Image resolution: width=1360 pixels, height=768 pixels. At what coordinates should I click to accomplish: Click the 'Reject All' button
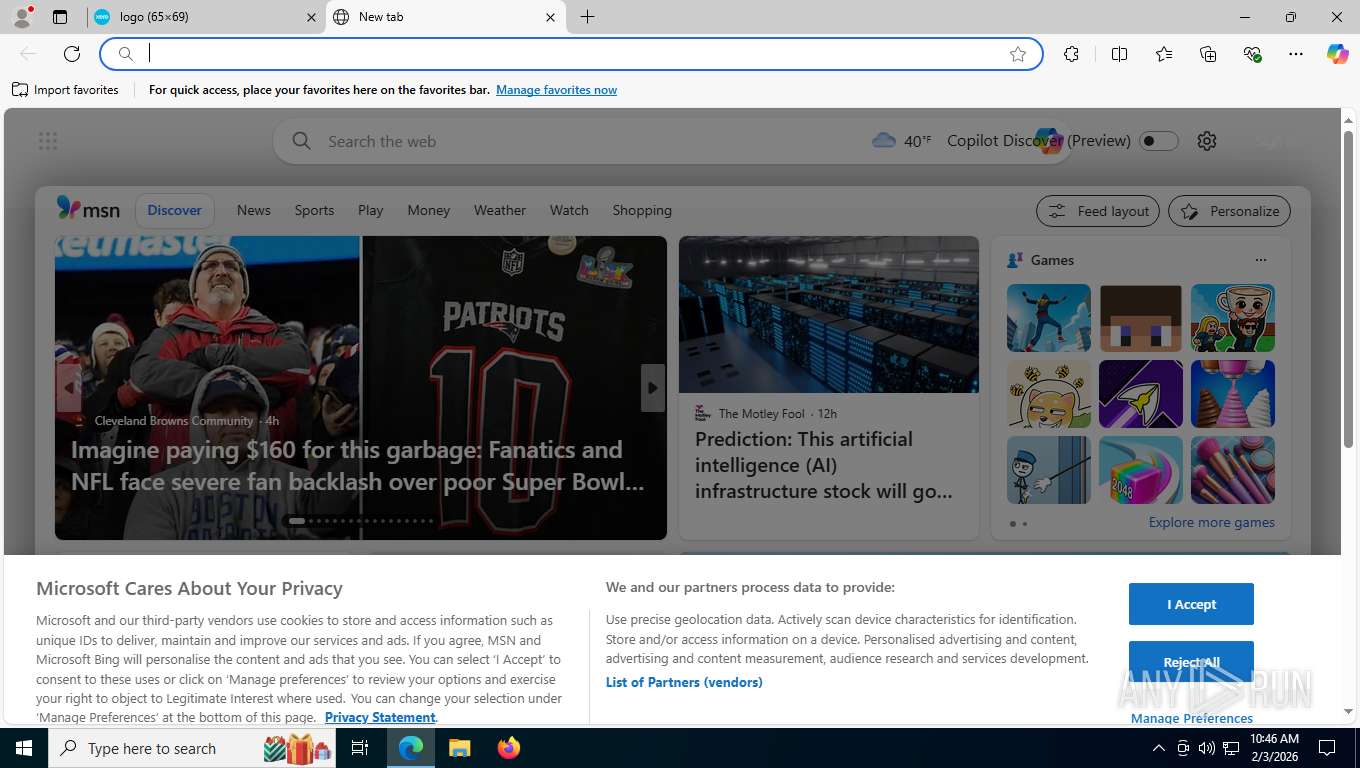[x=1191, y=662]
